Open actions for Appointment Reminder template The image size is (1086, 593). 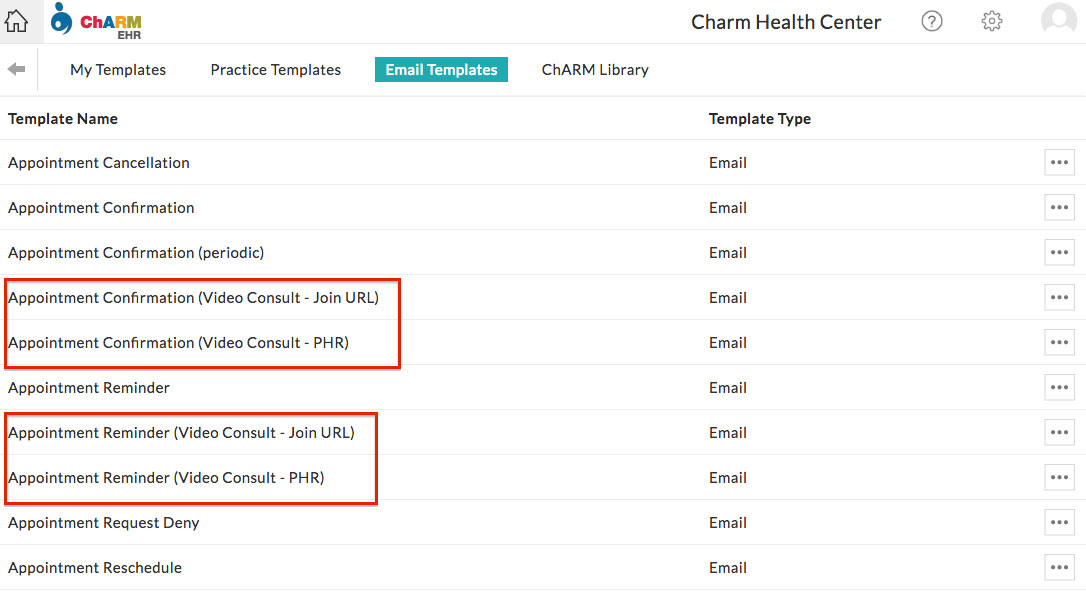1059,387
